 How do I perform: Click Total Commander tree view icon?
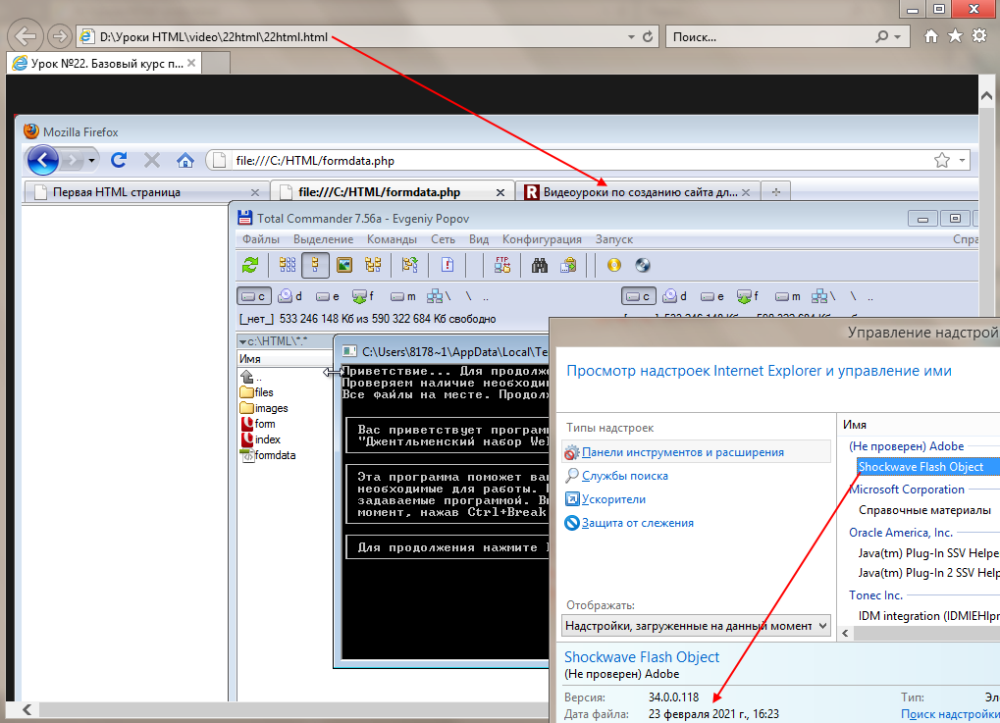pyautogui.click(x=373, y=265)
